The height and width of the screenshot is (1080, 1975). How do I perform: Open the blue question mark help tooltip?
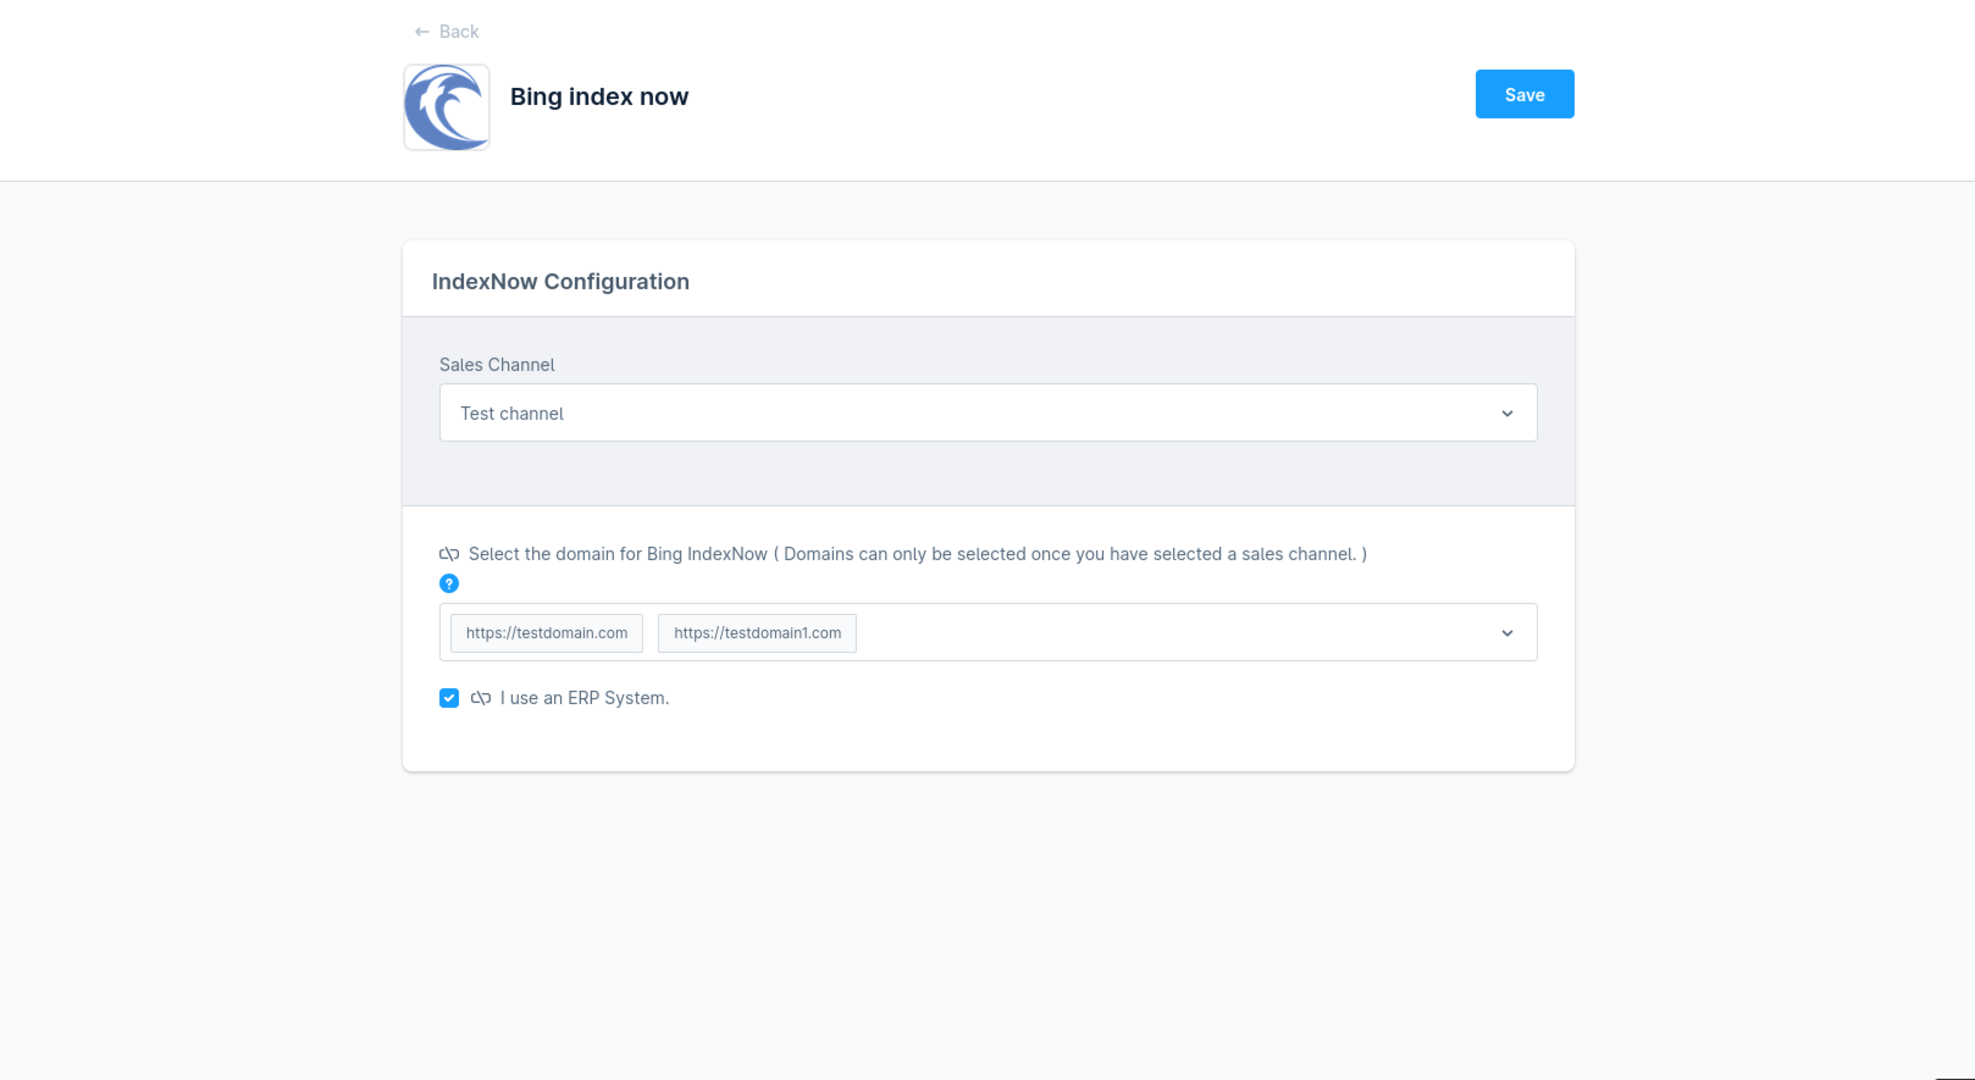449,583
